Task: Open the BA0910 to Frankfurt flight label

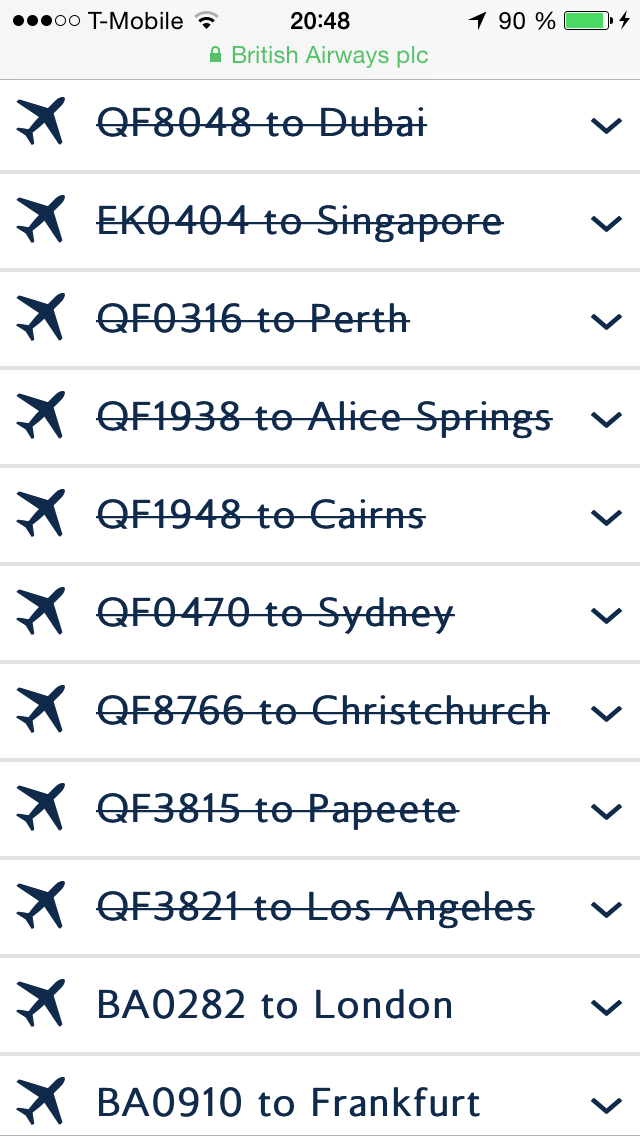Action: [x=288, y=1103]
